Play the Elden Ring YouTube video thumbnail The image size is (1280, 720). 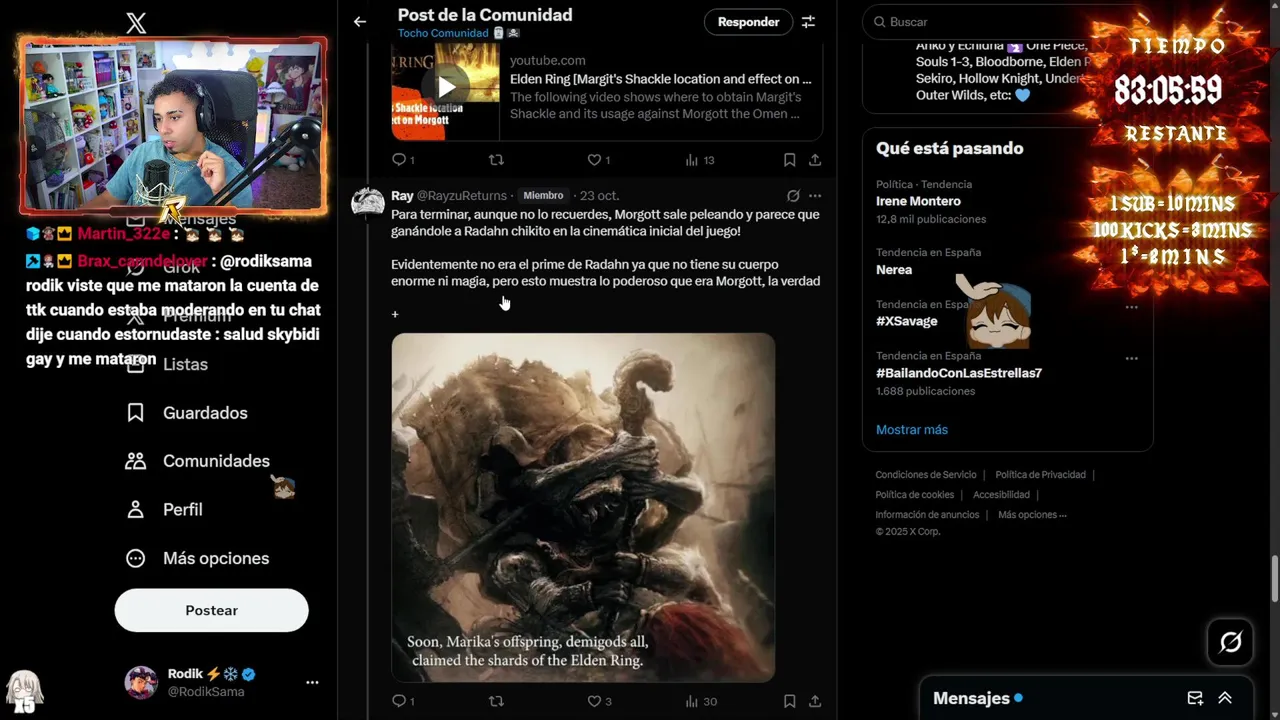(446, 88)
